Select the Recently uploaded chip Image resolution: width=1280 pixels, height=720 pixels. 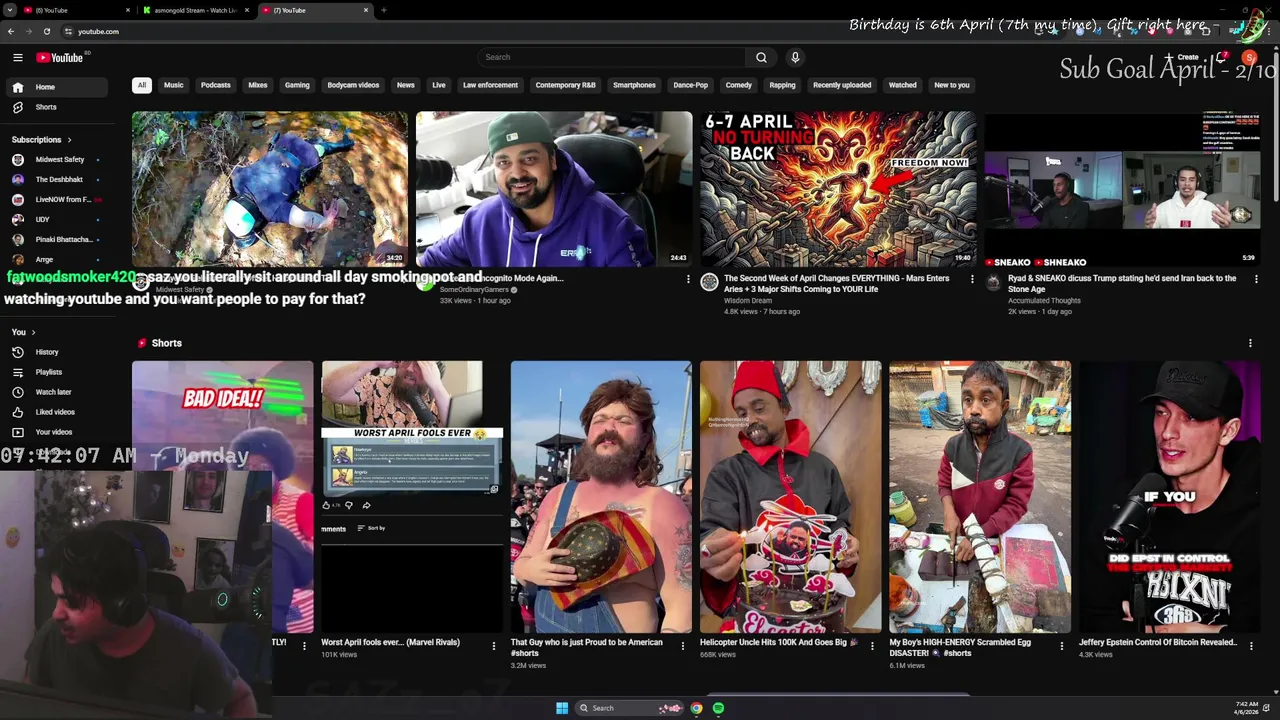click(x=842, y=85)
